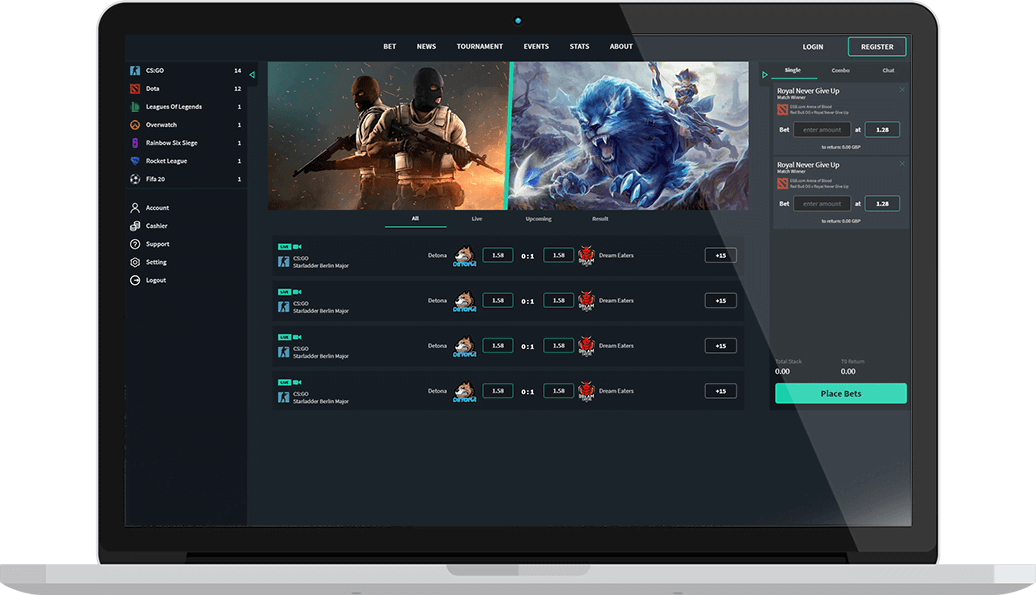This screenshot has width=1036, height=595.
Task: Click the live stream camera icon in first match row
Action: pos(297,247)
